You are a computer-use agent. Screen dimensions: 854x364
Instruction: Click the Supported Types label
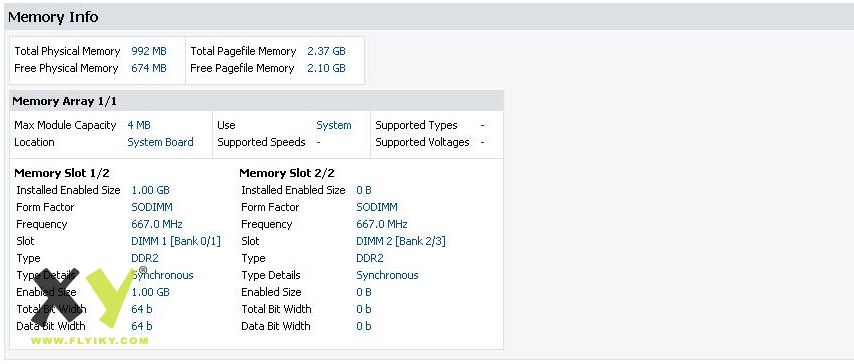coord(416,125)
